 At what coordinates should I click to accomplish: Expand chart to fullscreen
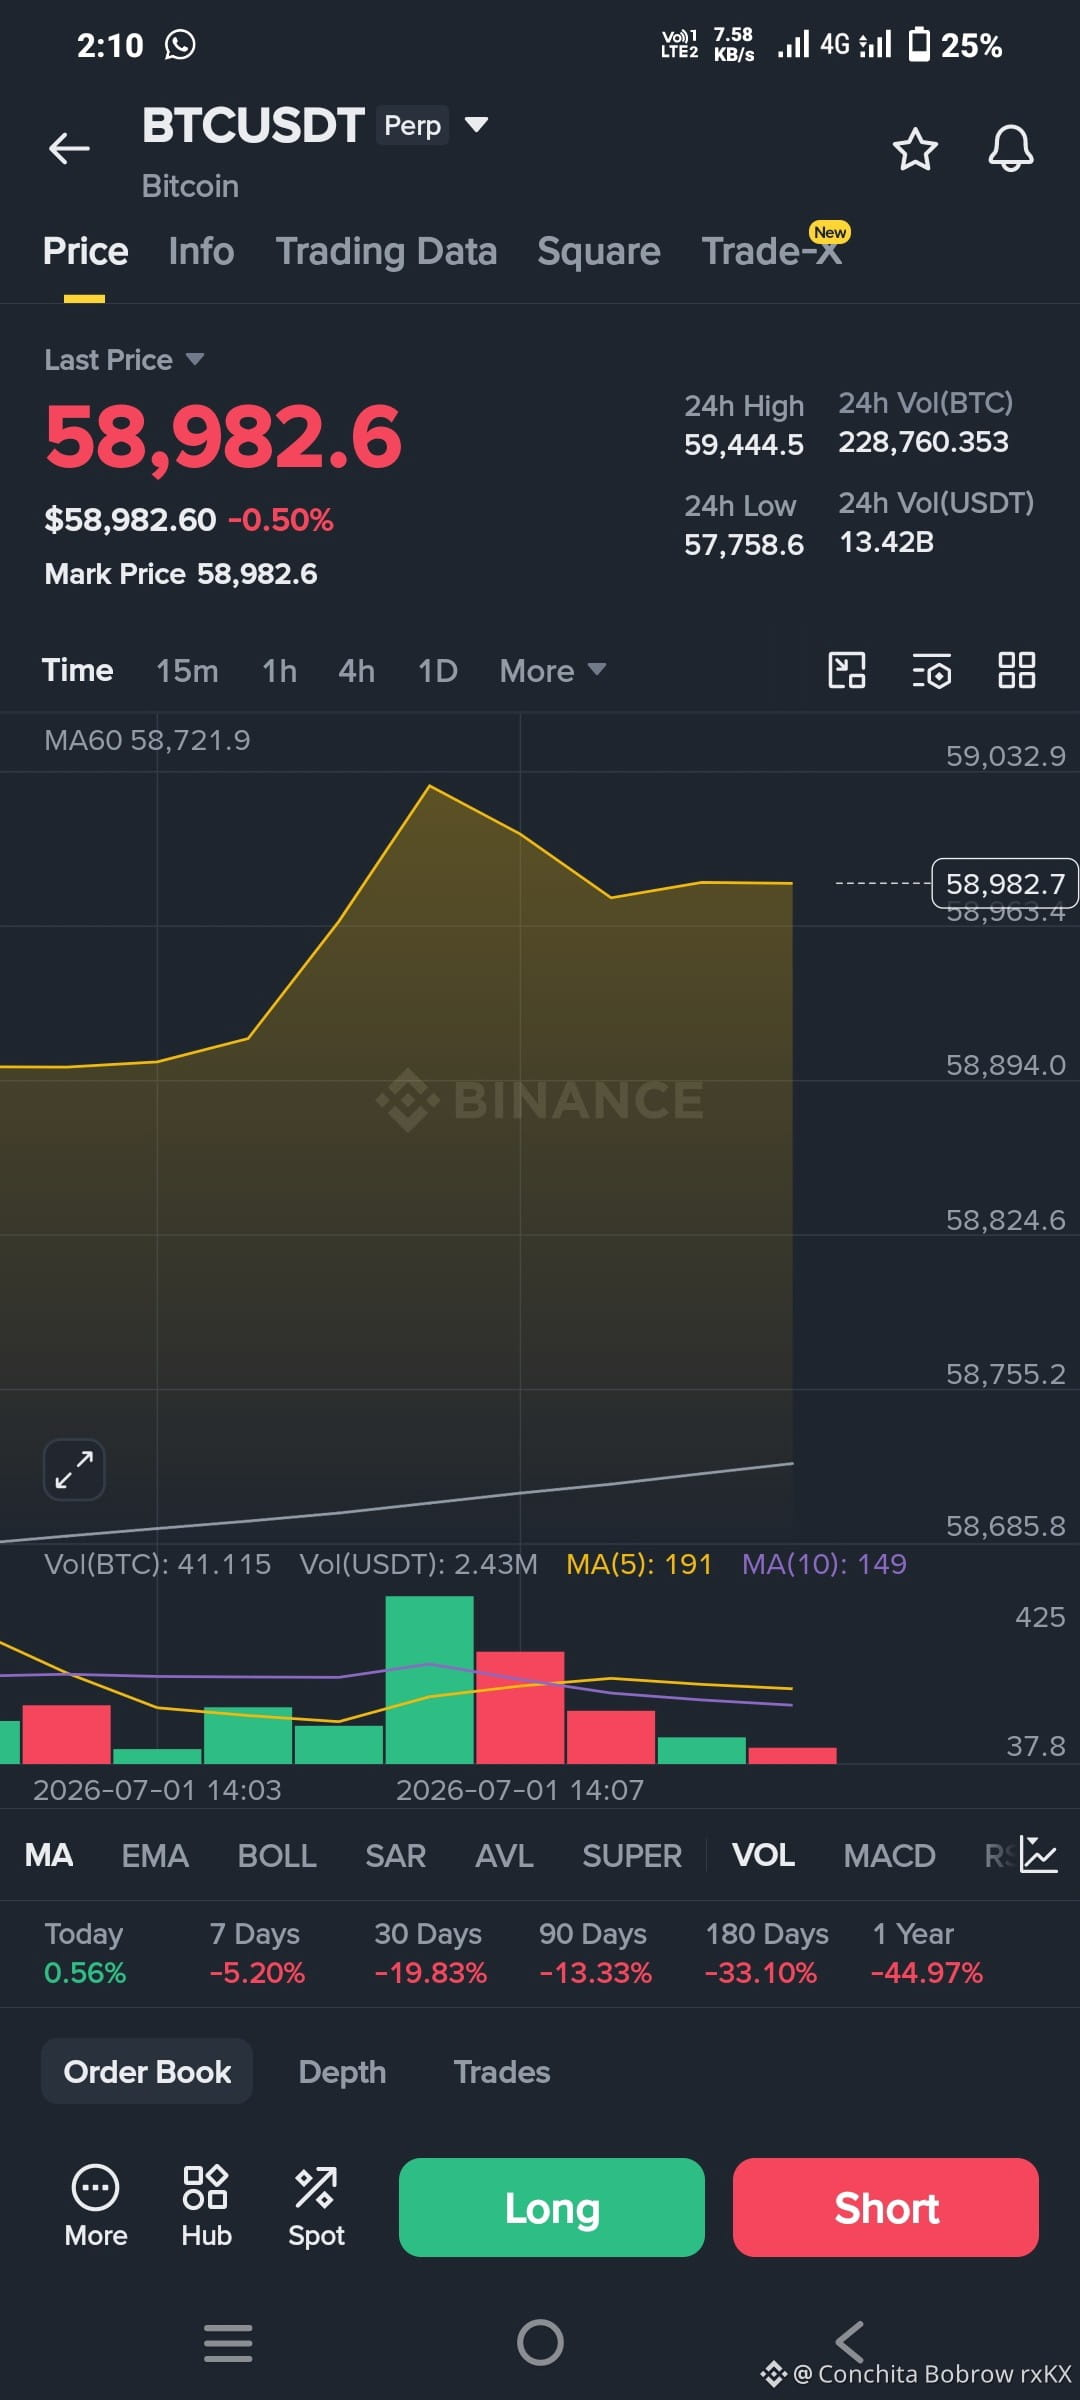(74, 1469)
